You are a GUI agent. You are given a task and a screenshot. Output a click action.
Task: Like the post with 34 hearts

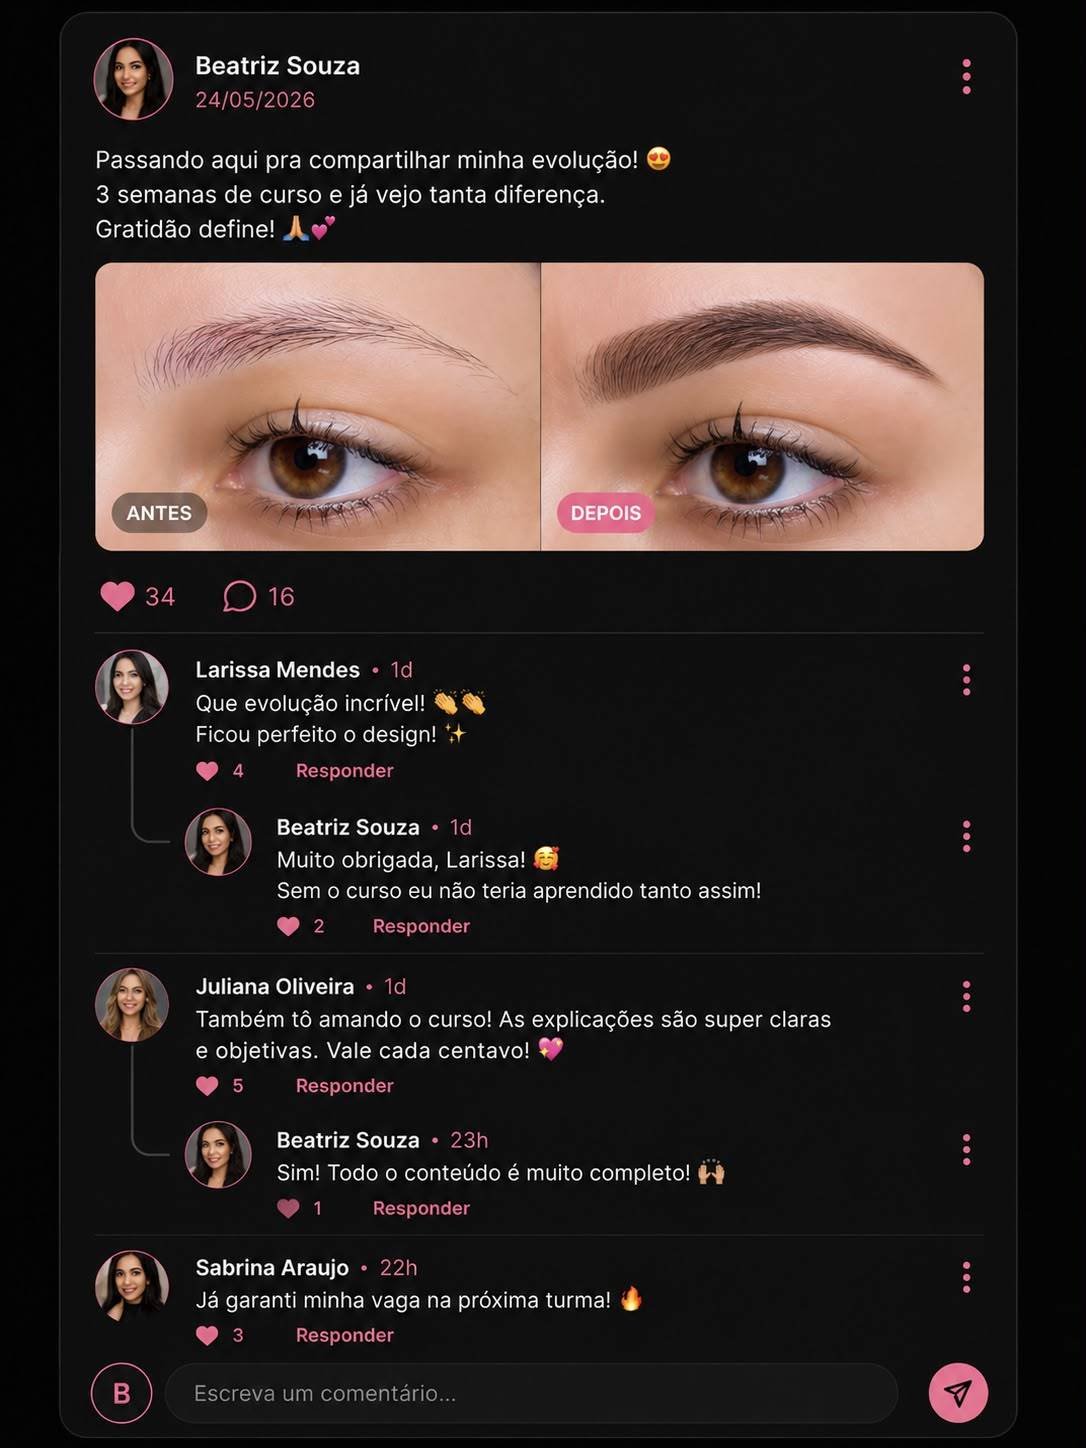click(118, 596)
